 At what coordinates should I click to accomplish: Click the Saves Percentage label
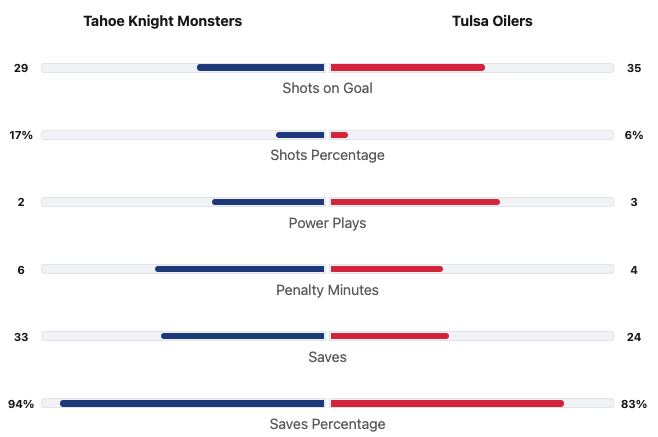327,424
